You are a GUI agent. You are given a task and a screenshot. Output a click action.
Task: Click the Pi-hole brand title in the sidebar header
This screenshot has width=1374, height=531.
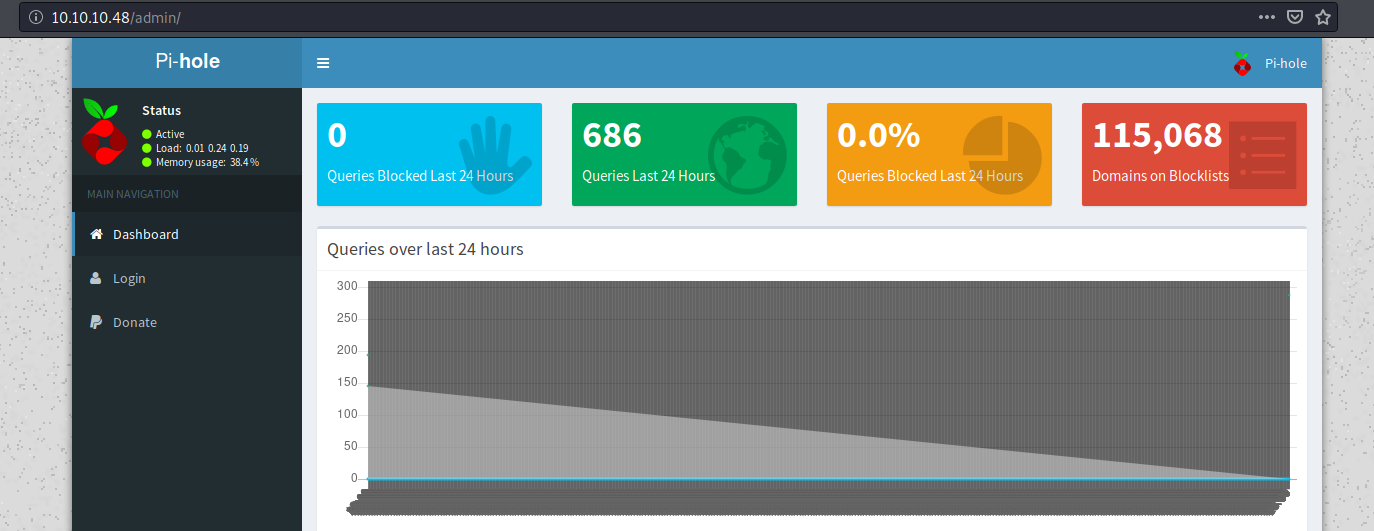coord(187,61)
